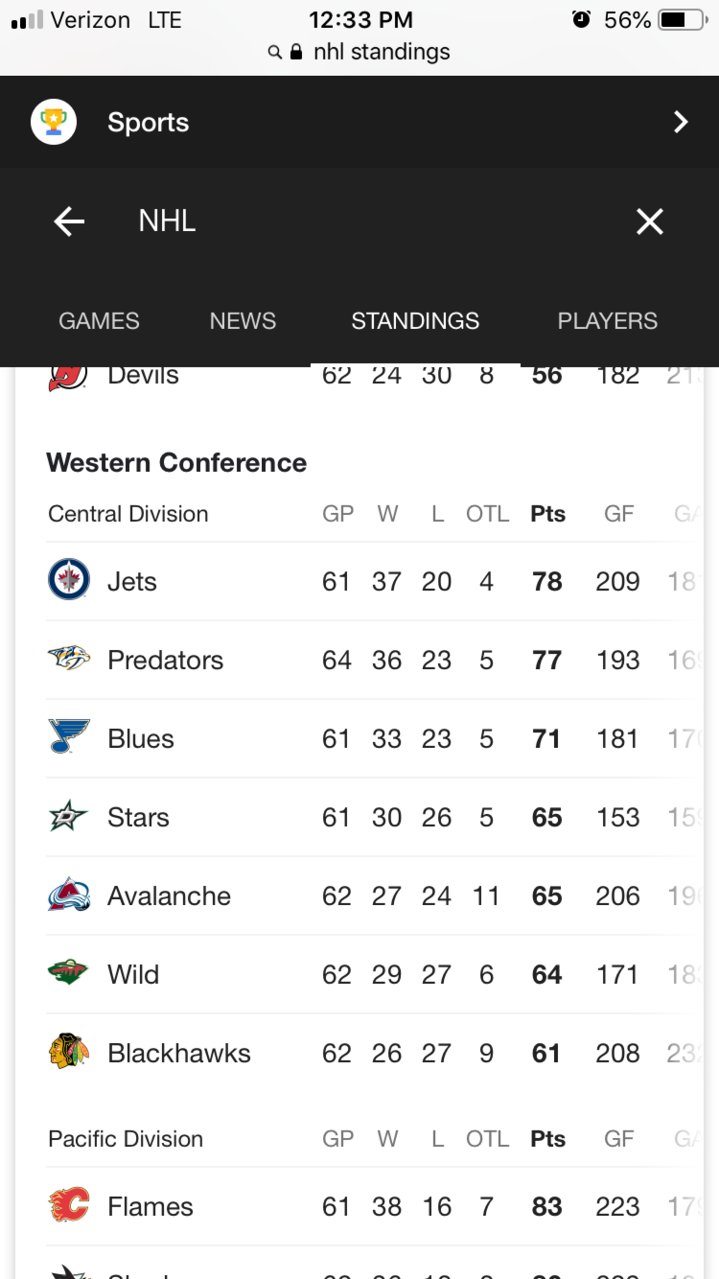Tap the Flames team logo
This screenshot has width=719, height=1279.
coord(69,1206)
